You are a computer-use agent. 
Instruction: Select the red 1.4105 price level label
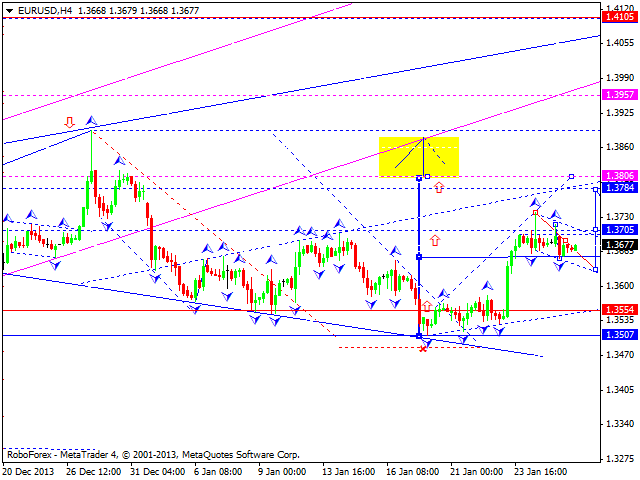pos(620,17)
